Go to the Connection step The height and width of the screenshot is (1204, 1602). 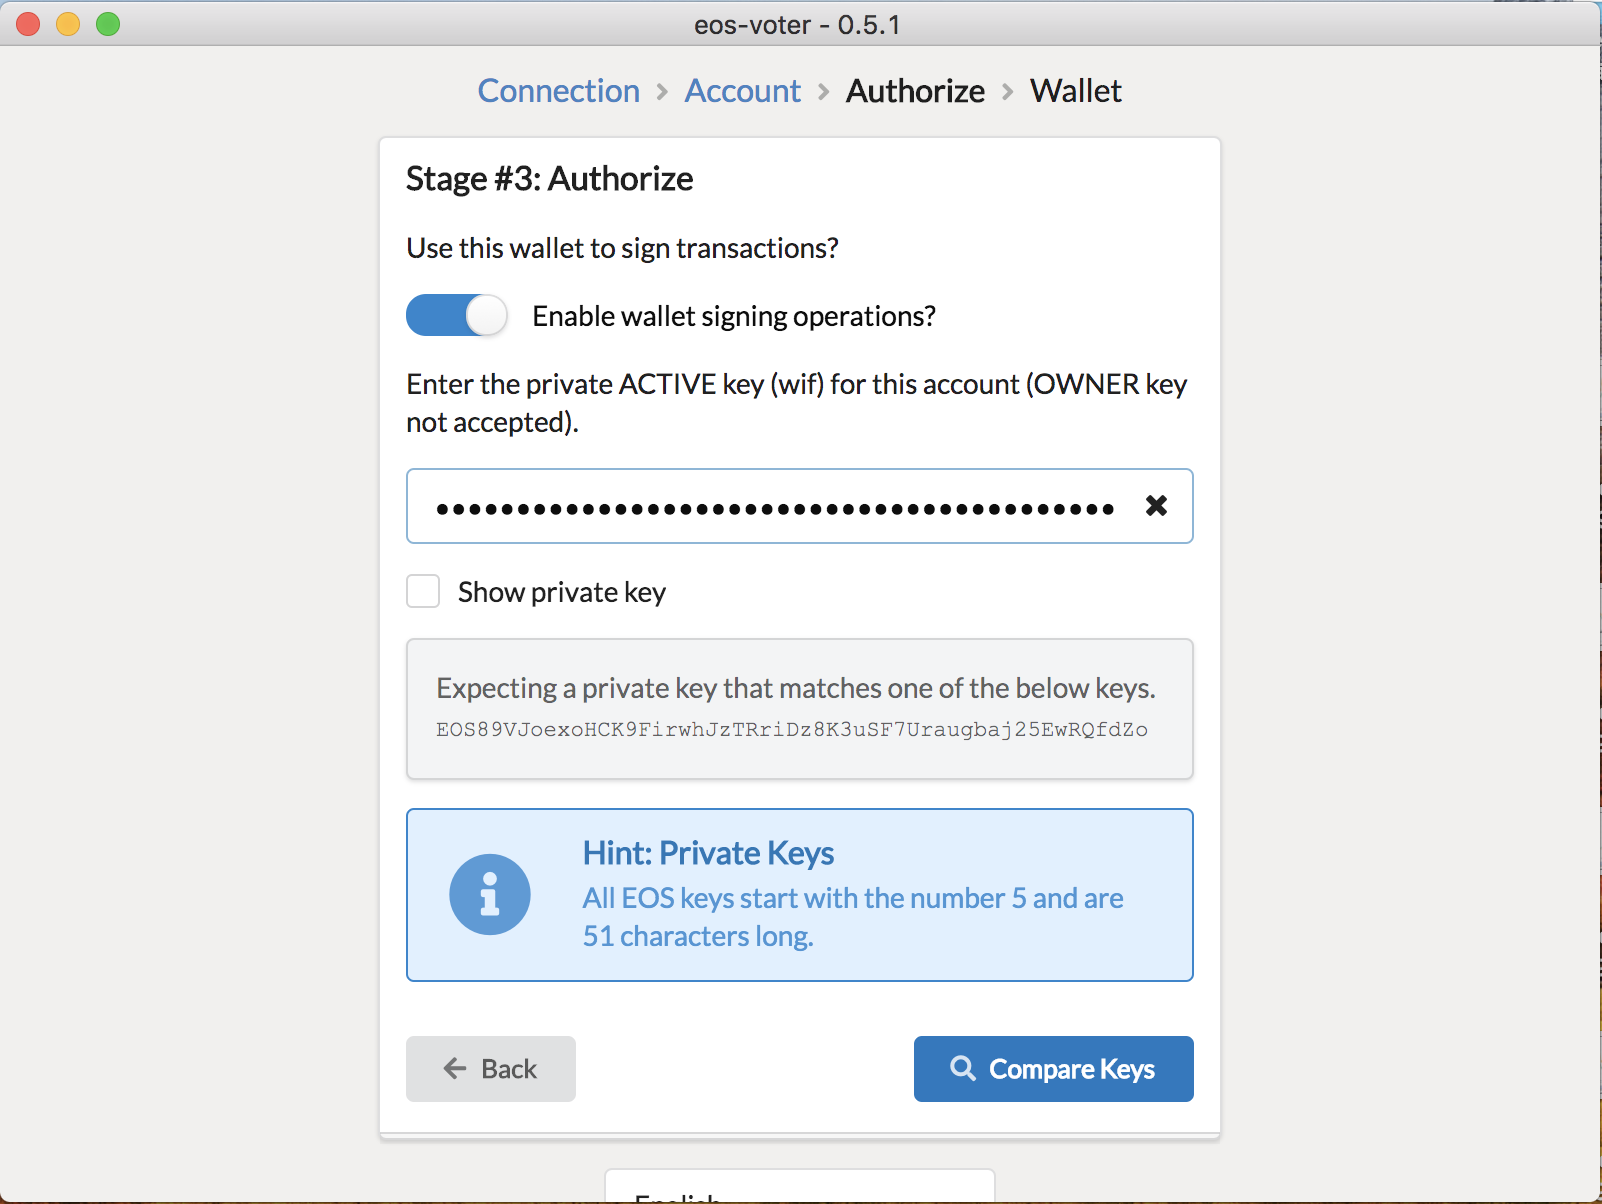click(x=559, y=91)
